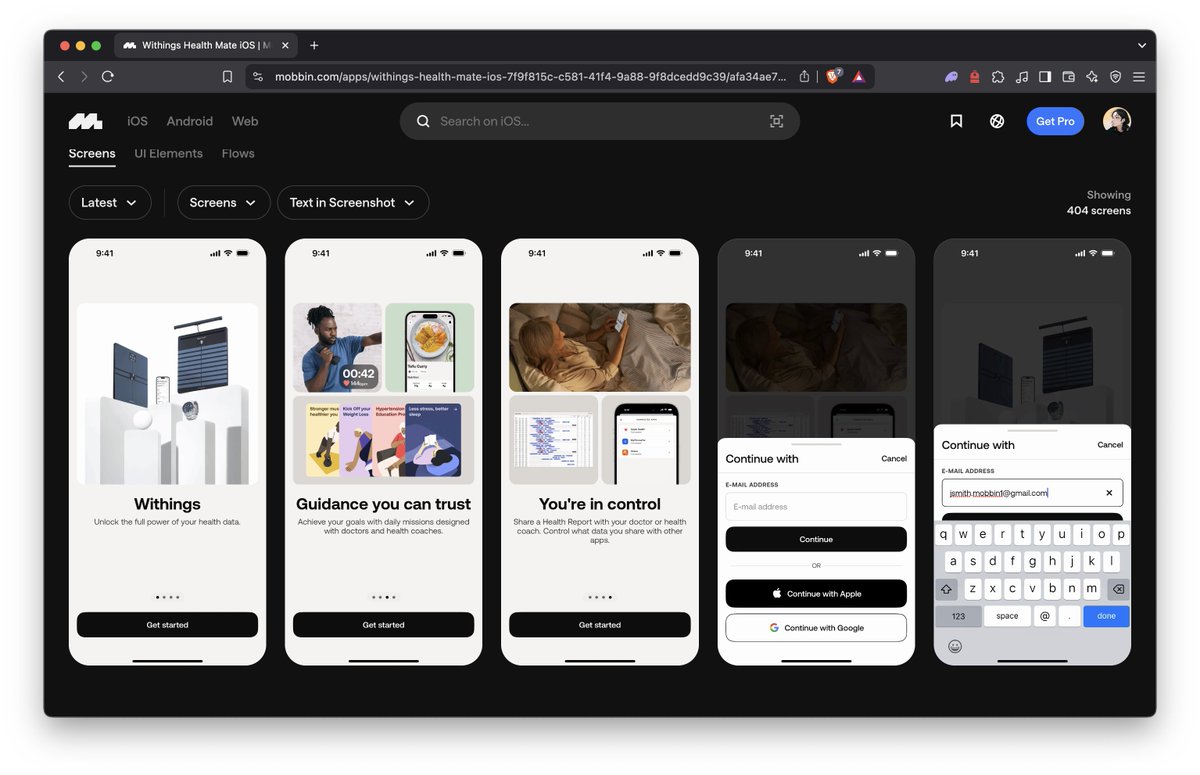Viewport: 1200px width, 775px height.
Task: Click the workout man with 00:42 timer image
Action: [x=337, y=347]
